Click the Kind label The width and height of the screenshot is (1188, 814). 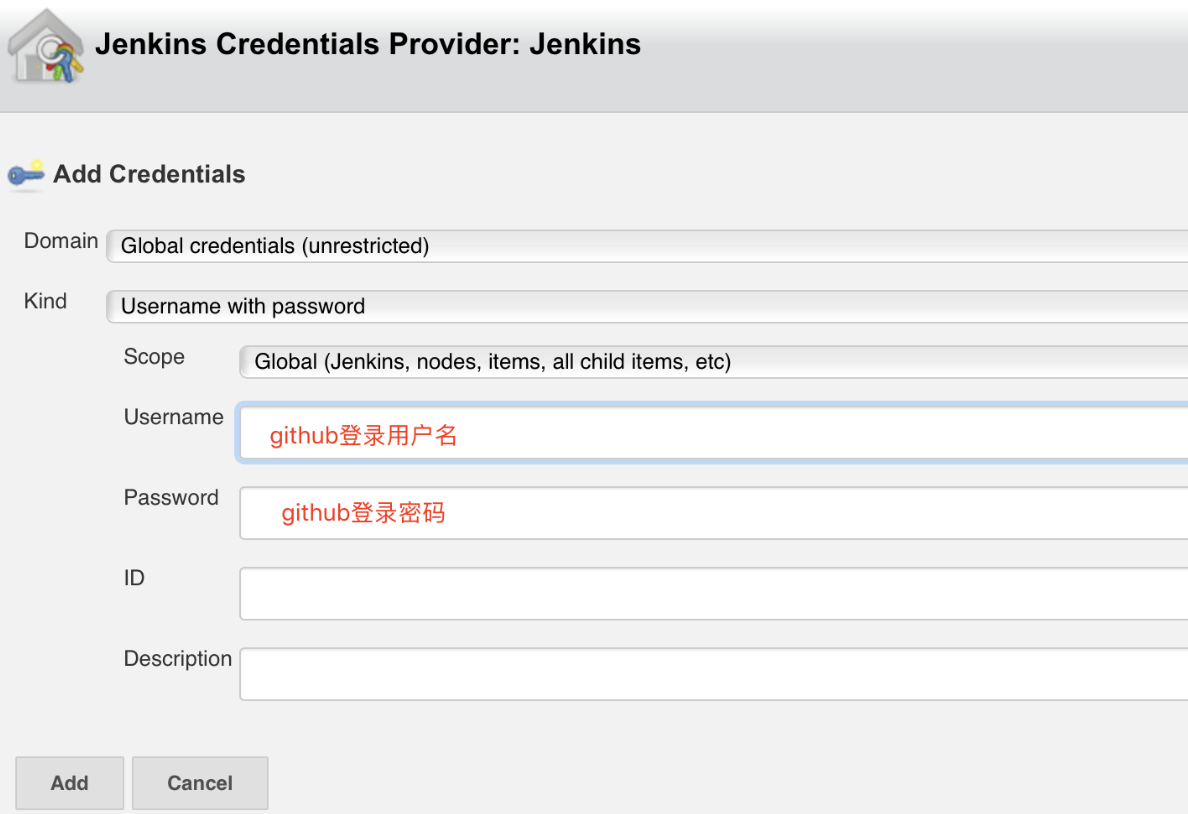(x=45, y=301)
